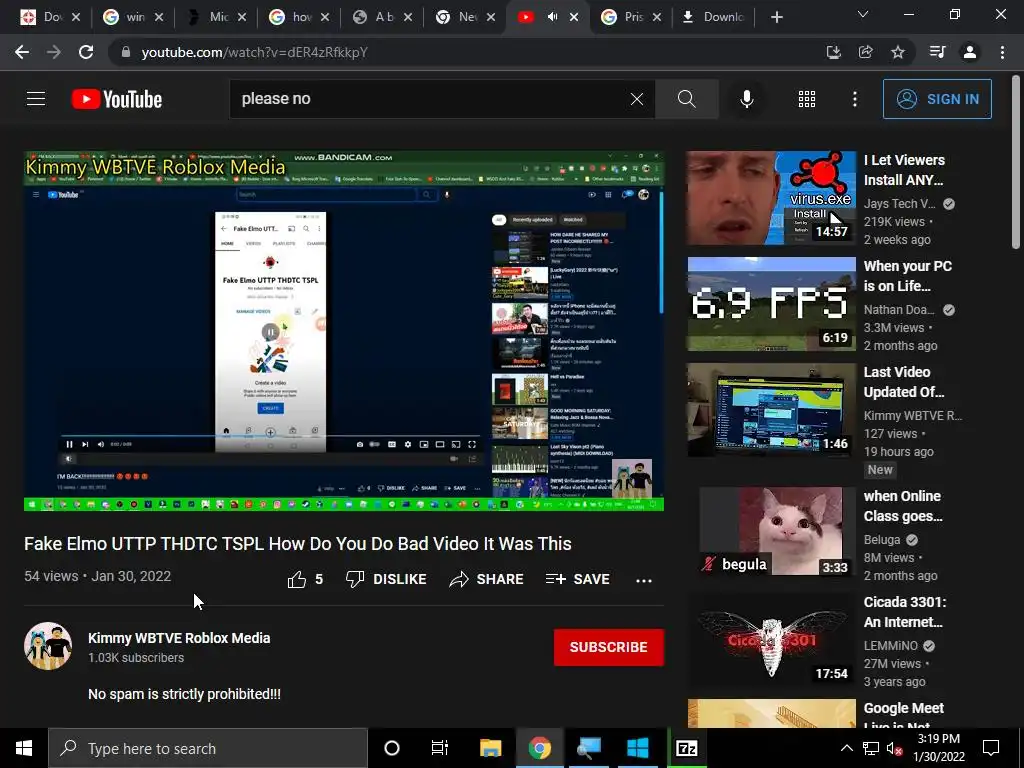Open File Explorer from the taskbar
The height and width of the screenshot is (768, 1024).
[x=490, y=748]
